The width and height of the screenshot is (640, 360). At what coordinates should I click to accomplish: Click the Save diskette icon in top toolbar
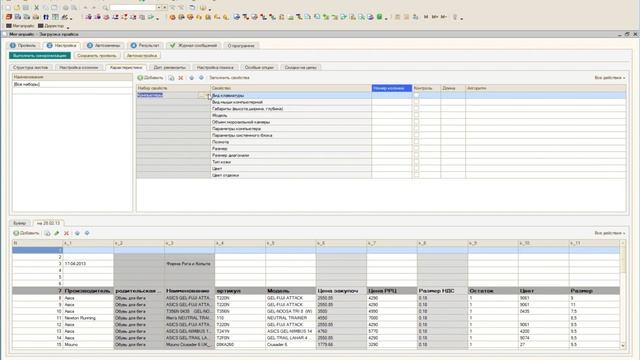coord(26,7)
